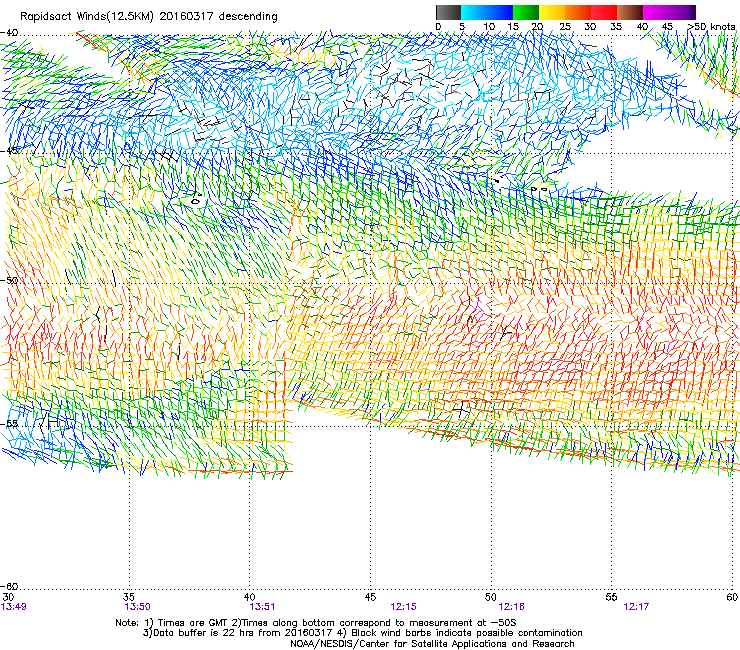Click the 55 longitude axis label
The height and width of the screenshot is (650, 740).
611,598
